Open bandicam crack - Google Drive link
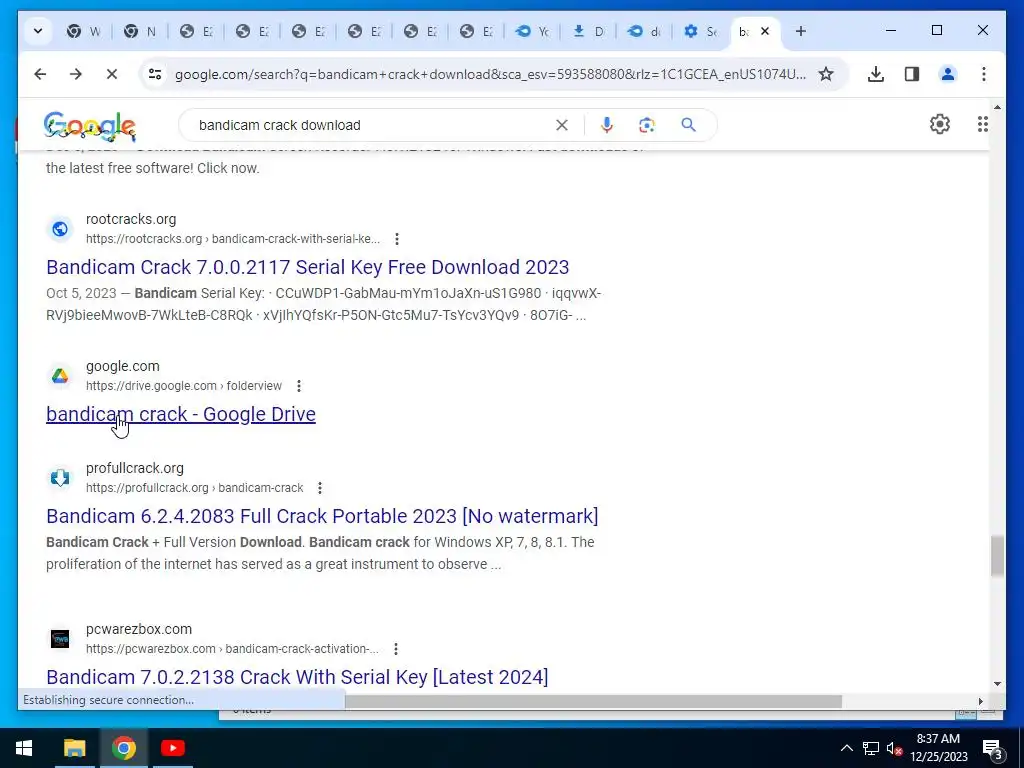 point(181,414)
